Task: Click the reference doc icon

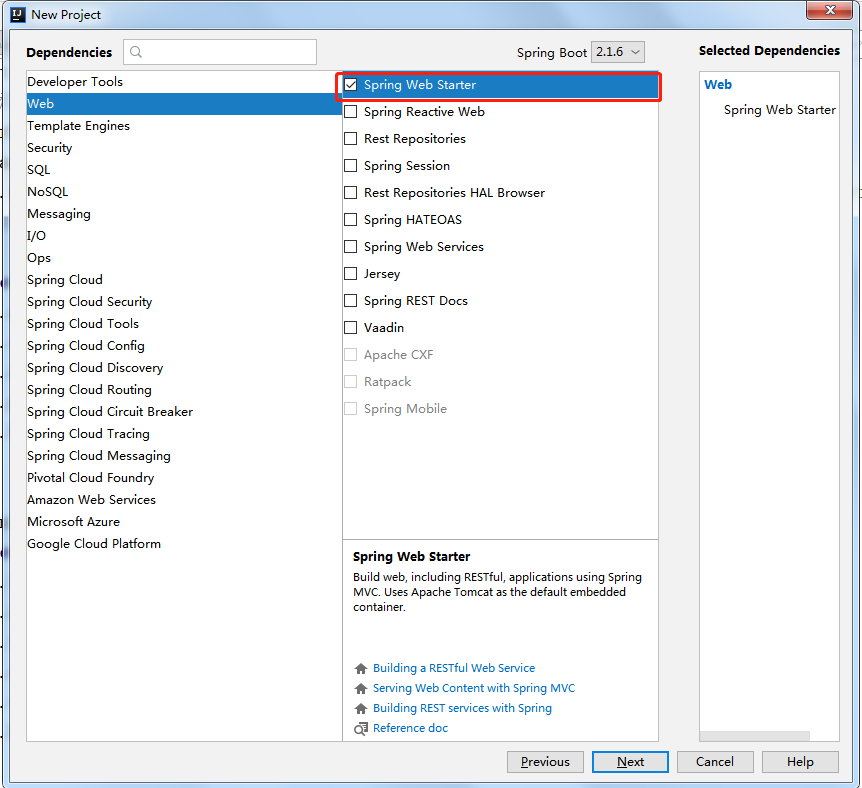Action: coord(361,729)
